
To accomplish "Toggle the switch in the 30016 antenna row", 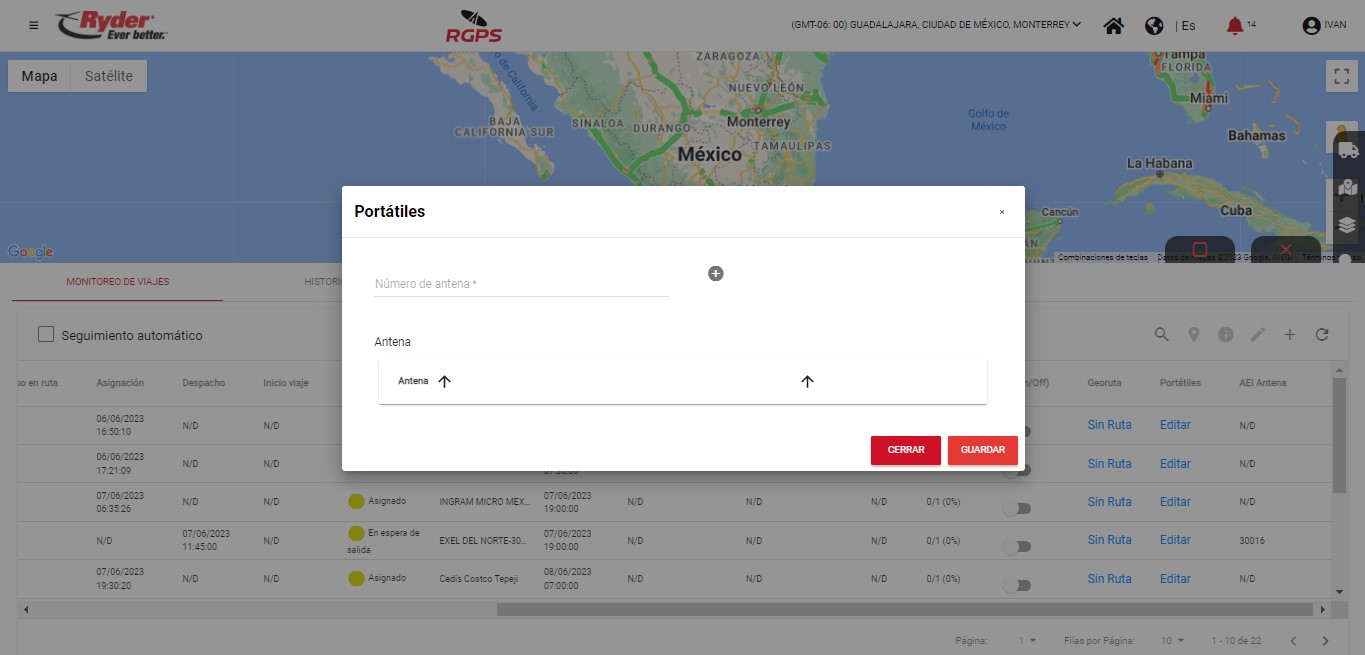I will [x=1017, y=547].
